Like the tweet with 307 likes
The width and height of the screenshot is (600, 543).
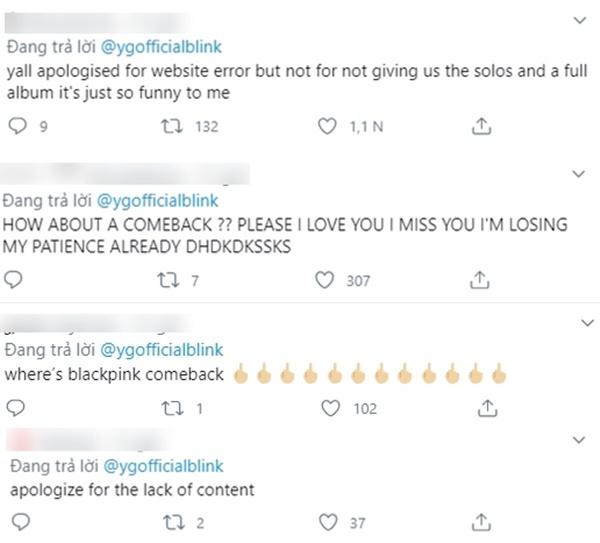pyautogui.click(x=325, y=281)
